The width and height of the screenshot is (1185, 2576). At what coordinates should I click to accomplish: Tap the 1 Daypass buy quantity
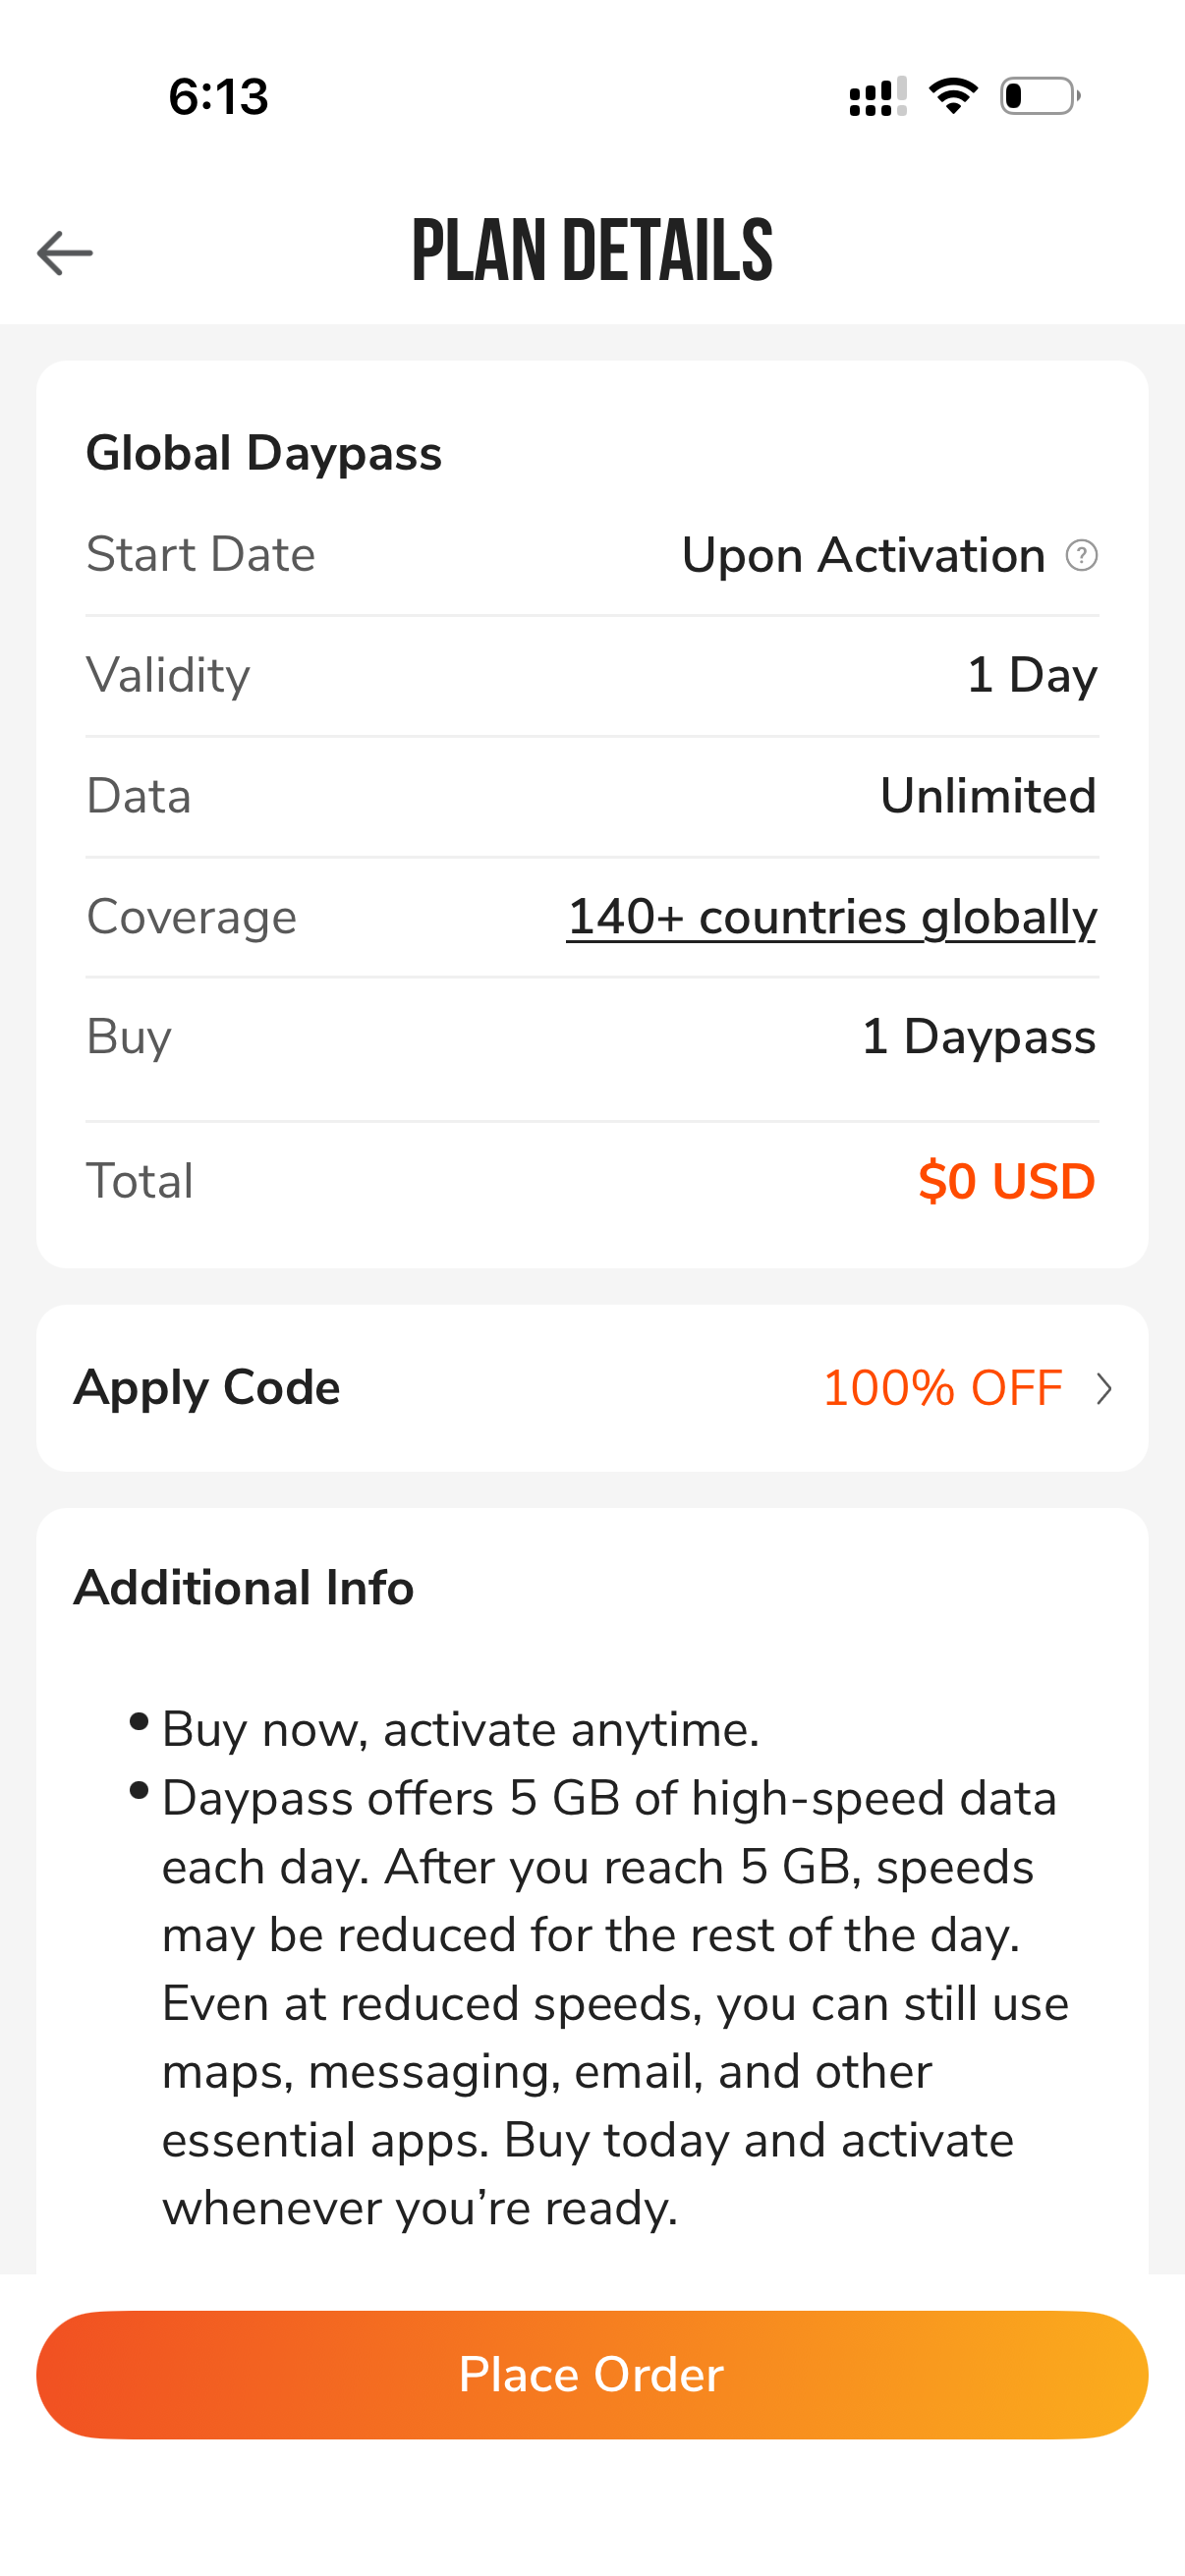[x=979, y=1037]
